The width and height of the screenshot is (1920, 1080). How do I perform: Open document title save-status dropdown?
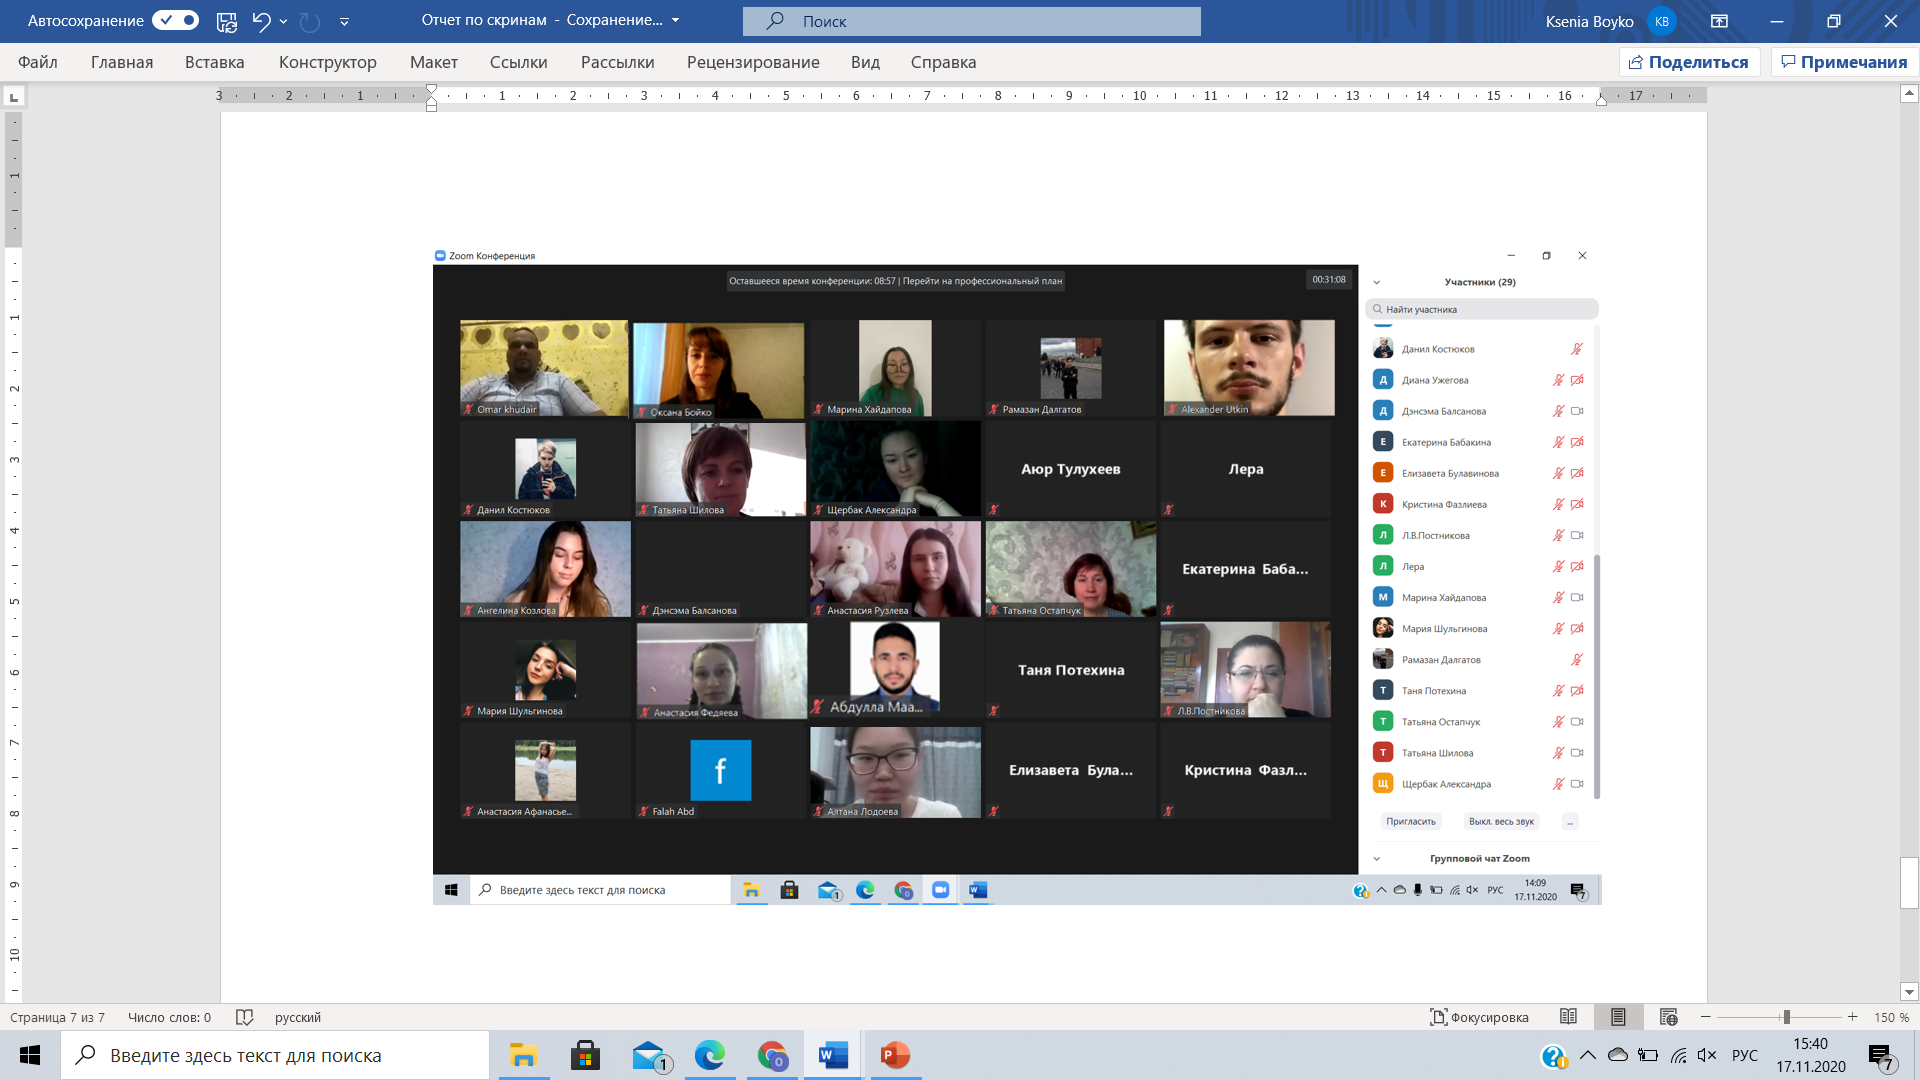(x=675, y=20)
